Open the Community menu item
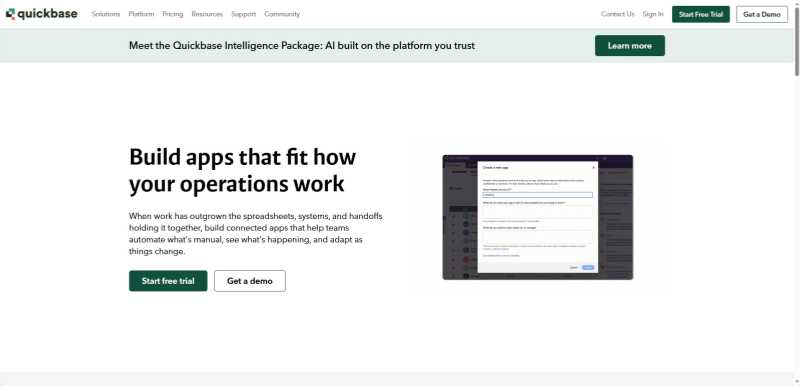Image resolution: width=800 pixels, height=386 pixels. [x=282, y=14]
